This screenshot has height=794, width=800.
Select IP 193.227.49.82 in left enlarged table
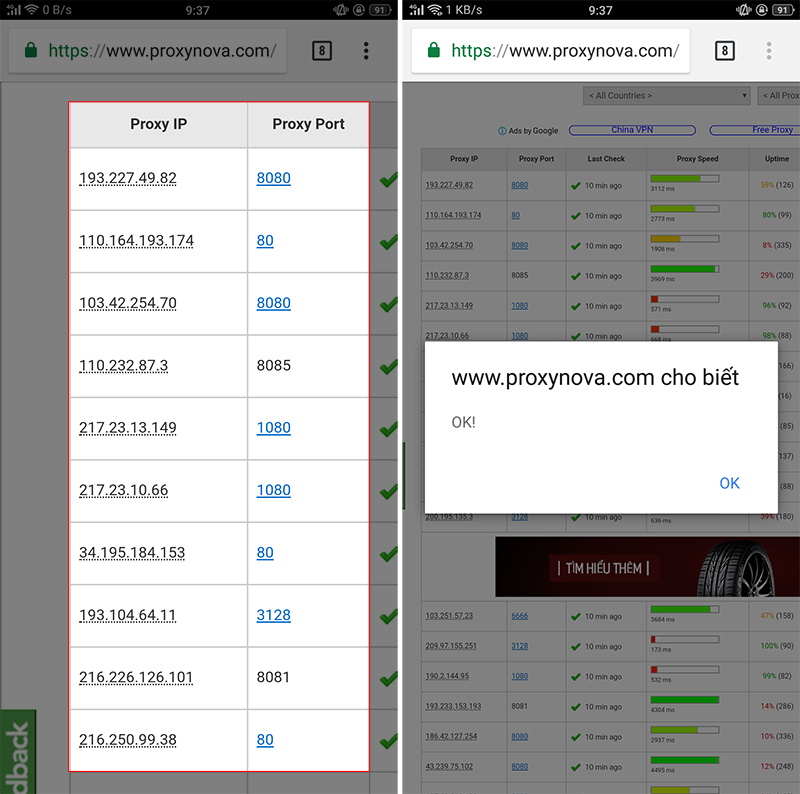coord(128,178)
